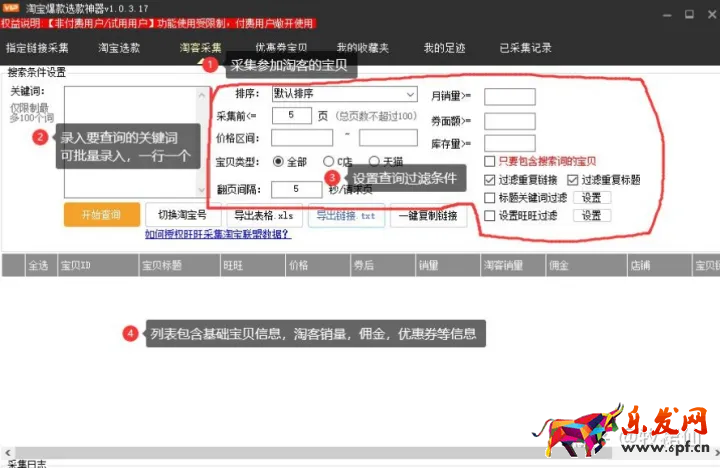Click the 宝贝ID column header
720x468 pixels.
(x=98, y=265)
